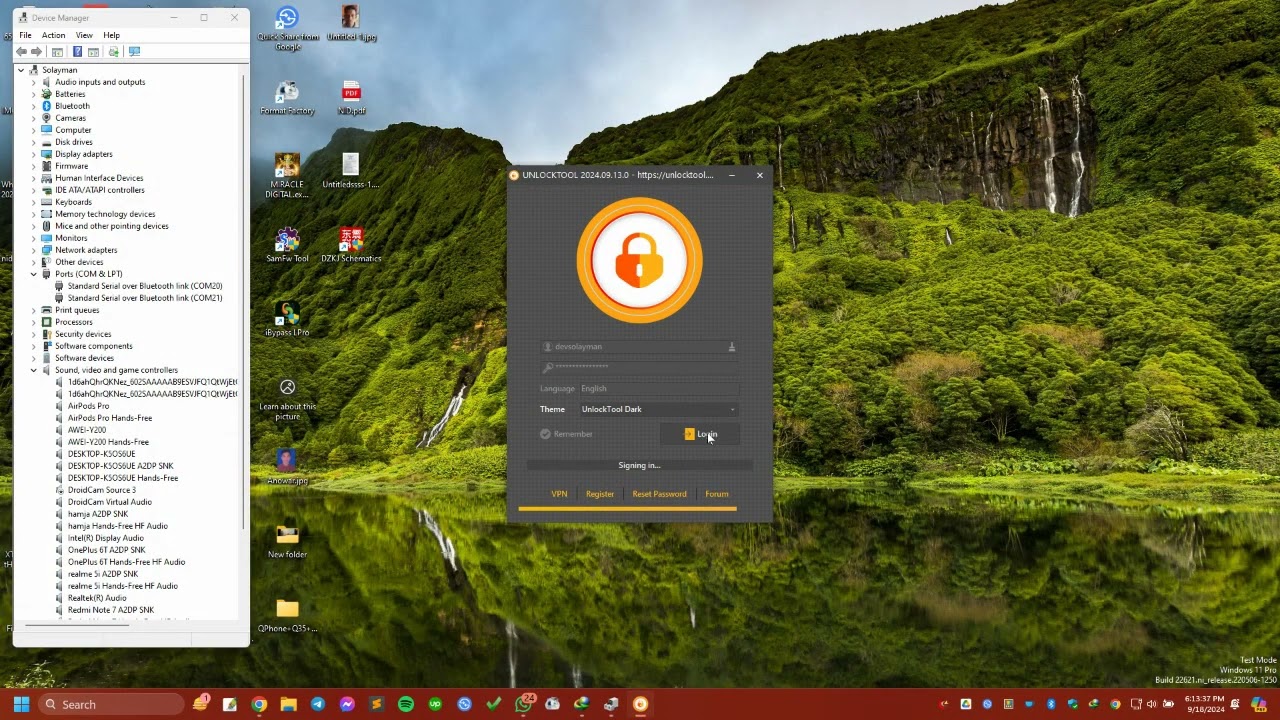Select the DZKJ Schematics desktop icon
The image size is (1280, 720).
[351, 245]
